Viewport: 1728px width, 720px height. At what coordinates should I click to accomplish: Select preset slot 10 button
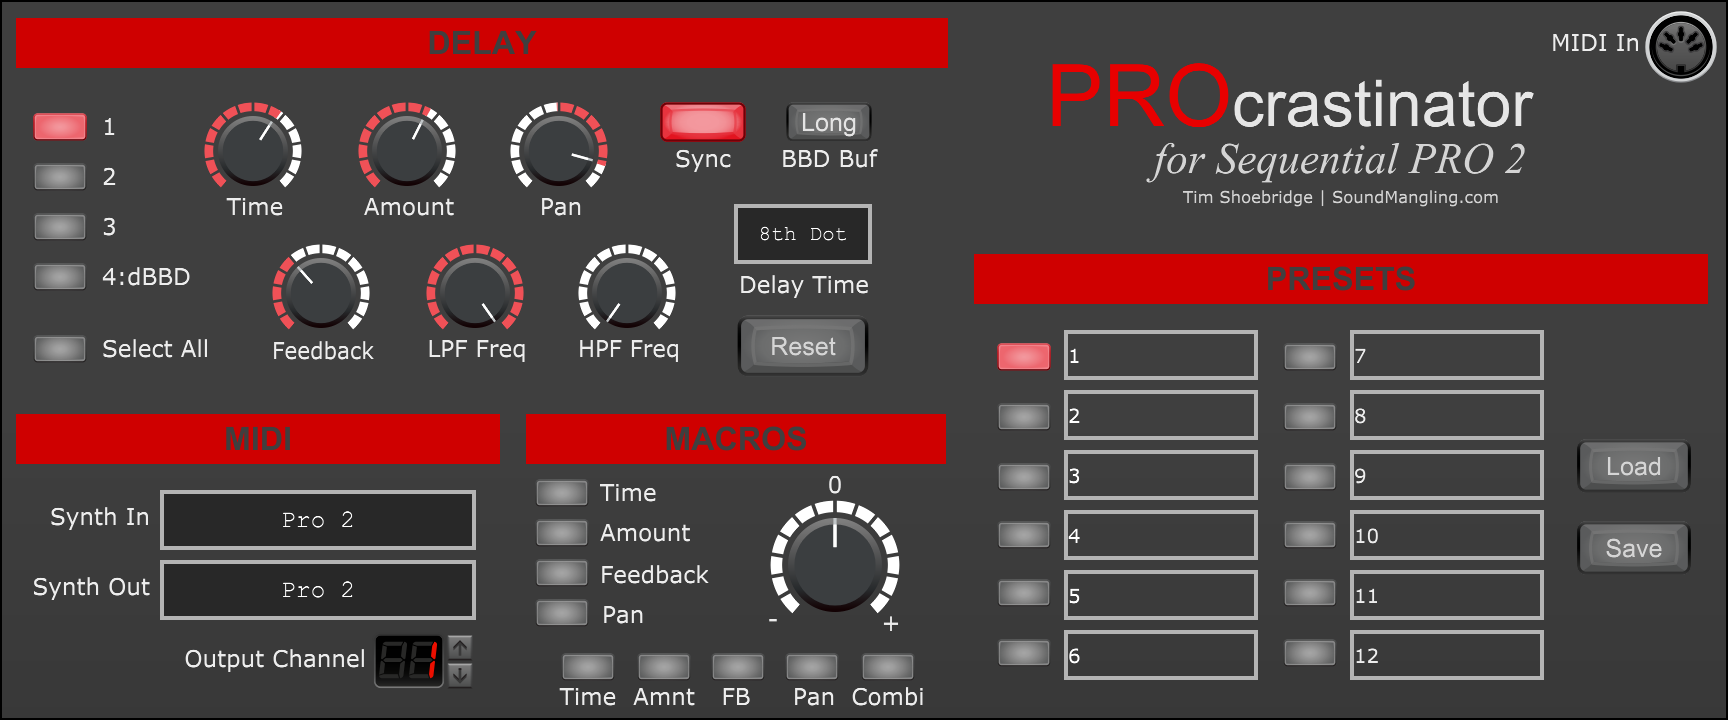tap(1310, 534)
